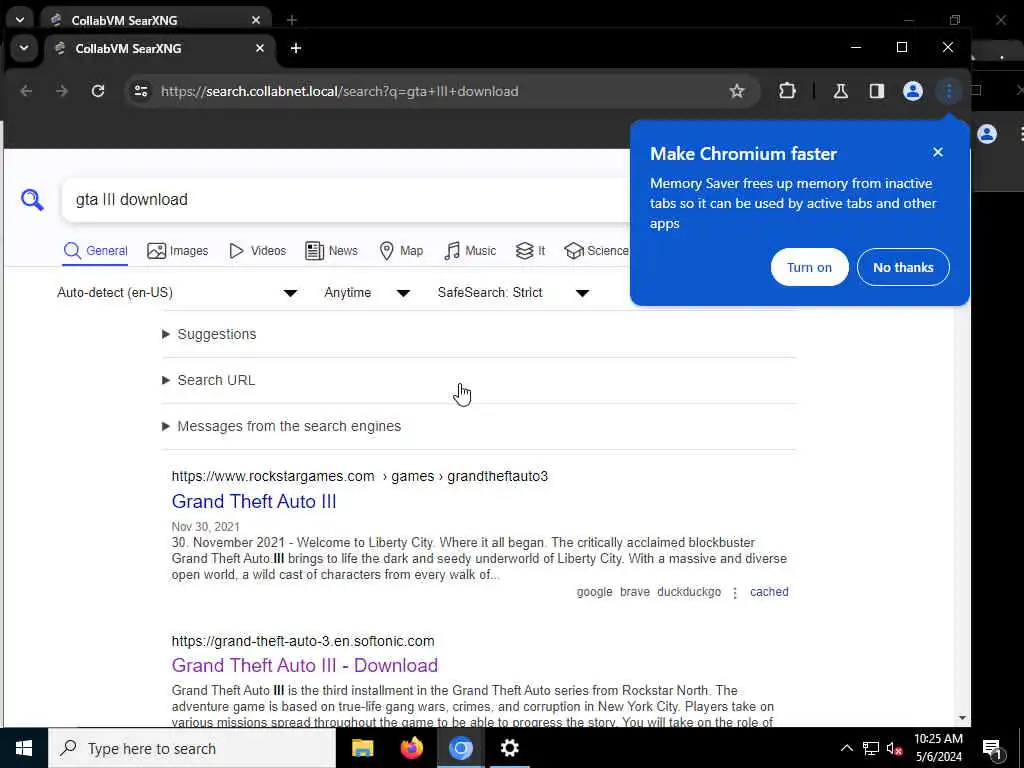Click the 'duckduckgo' engine label
Viewport: 1024px width, 768px height.
(689, 592)
